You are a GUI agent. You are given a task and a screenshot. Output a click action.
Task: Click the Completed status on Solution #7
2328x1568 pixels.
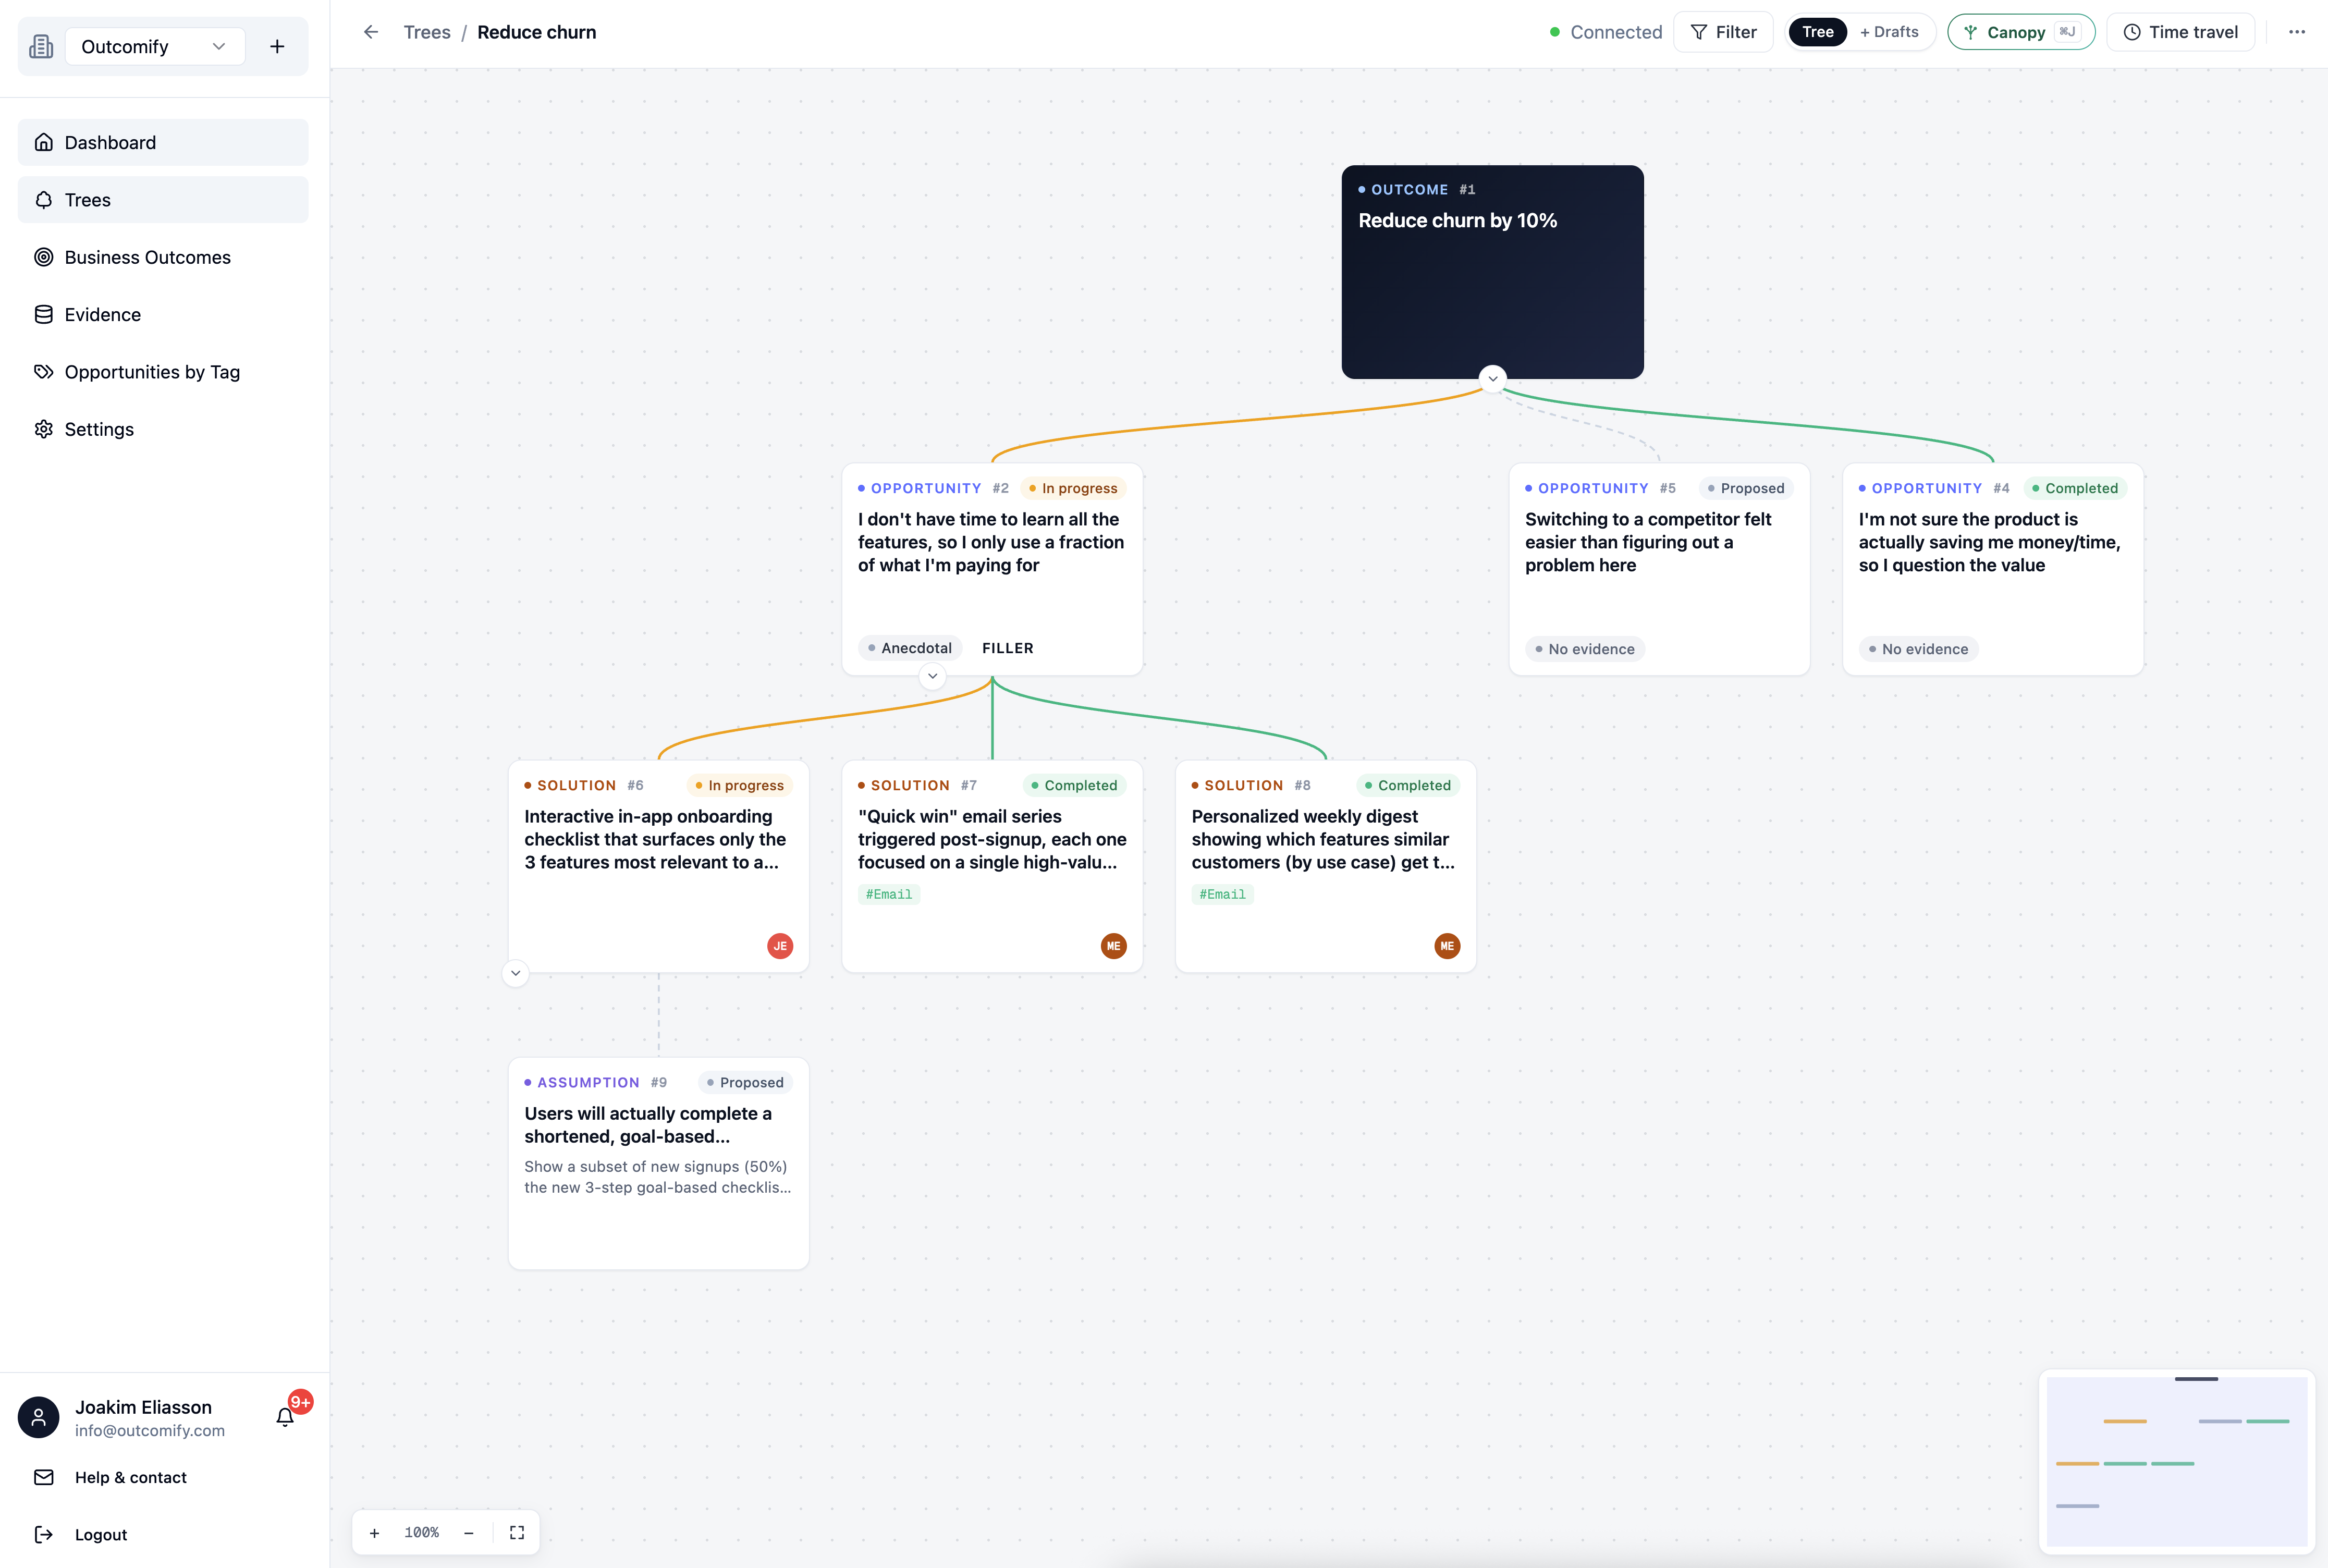(1074, 785)
